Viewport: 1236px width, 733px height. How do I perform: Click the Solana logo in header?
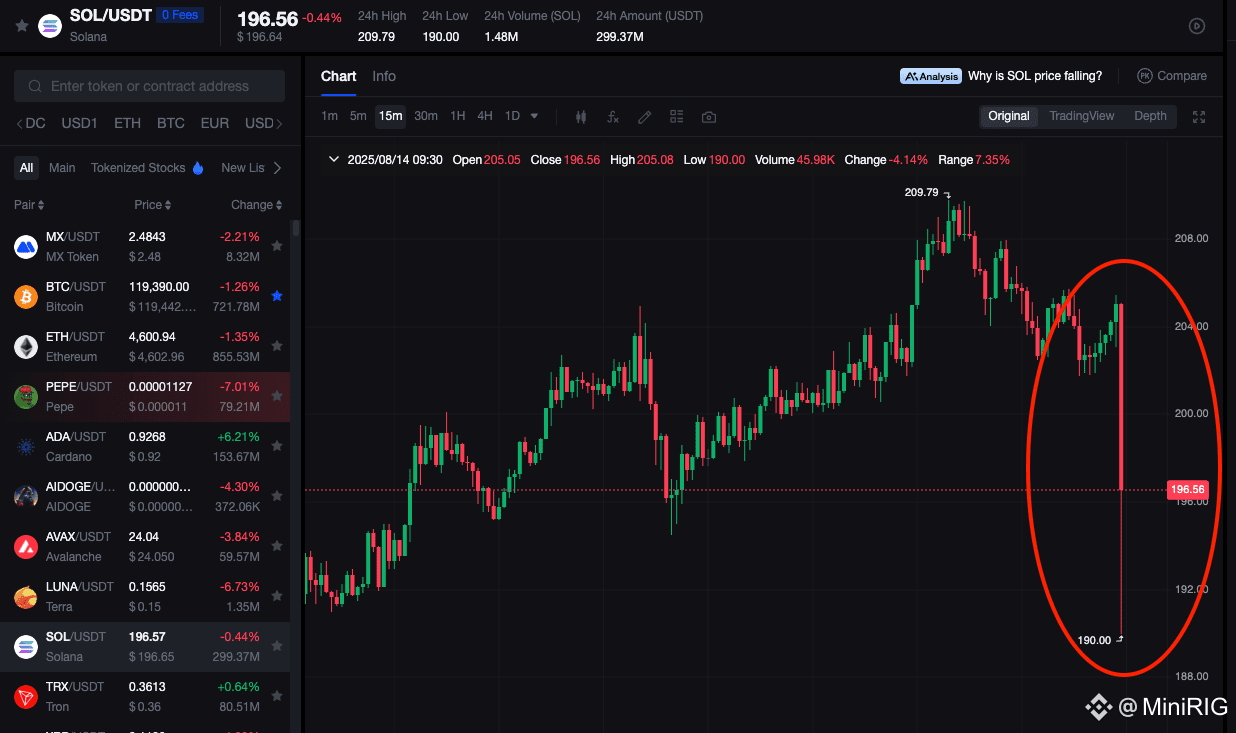coord(50,26)
